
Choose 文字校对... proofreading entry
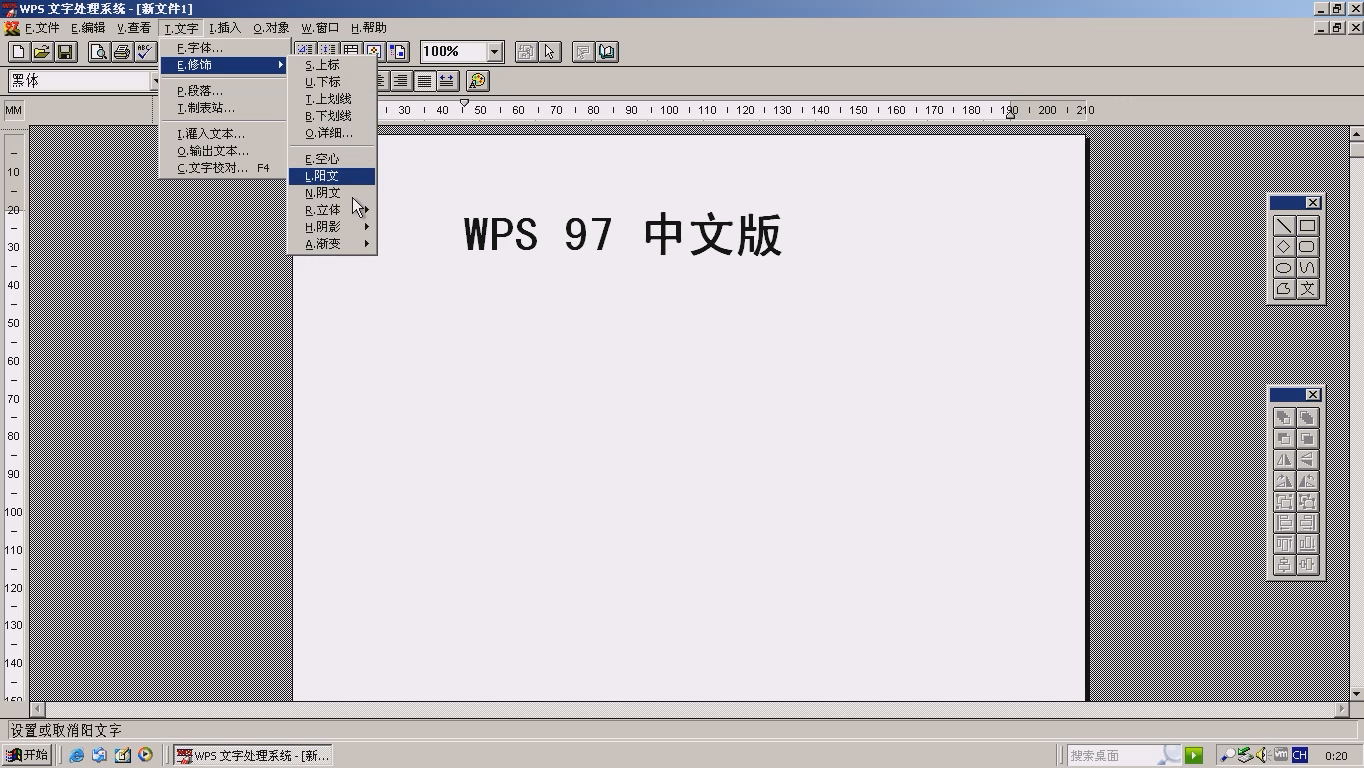[224, 168]
